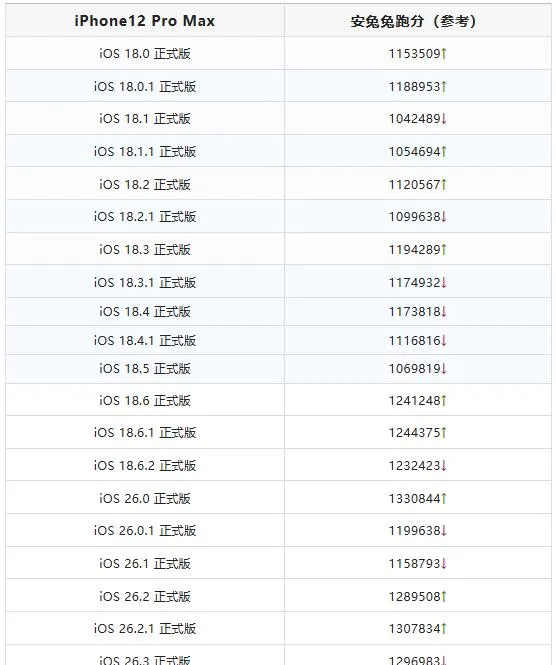Viewport: 556px width, 665px height.
Task: Click the score value 1244375
Action: coord(415,433)
